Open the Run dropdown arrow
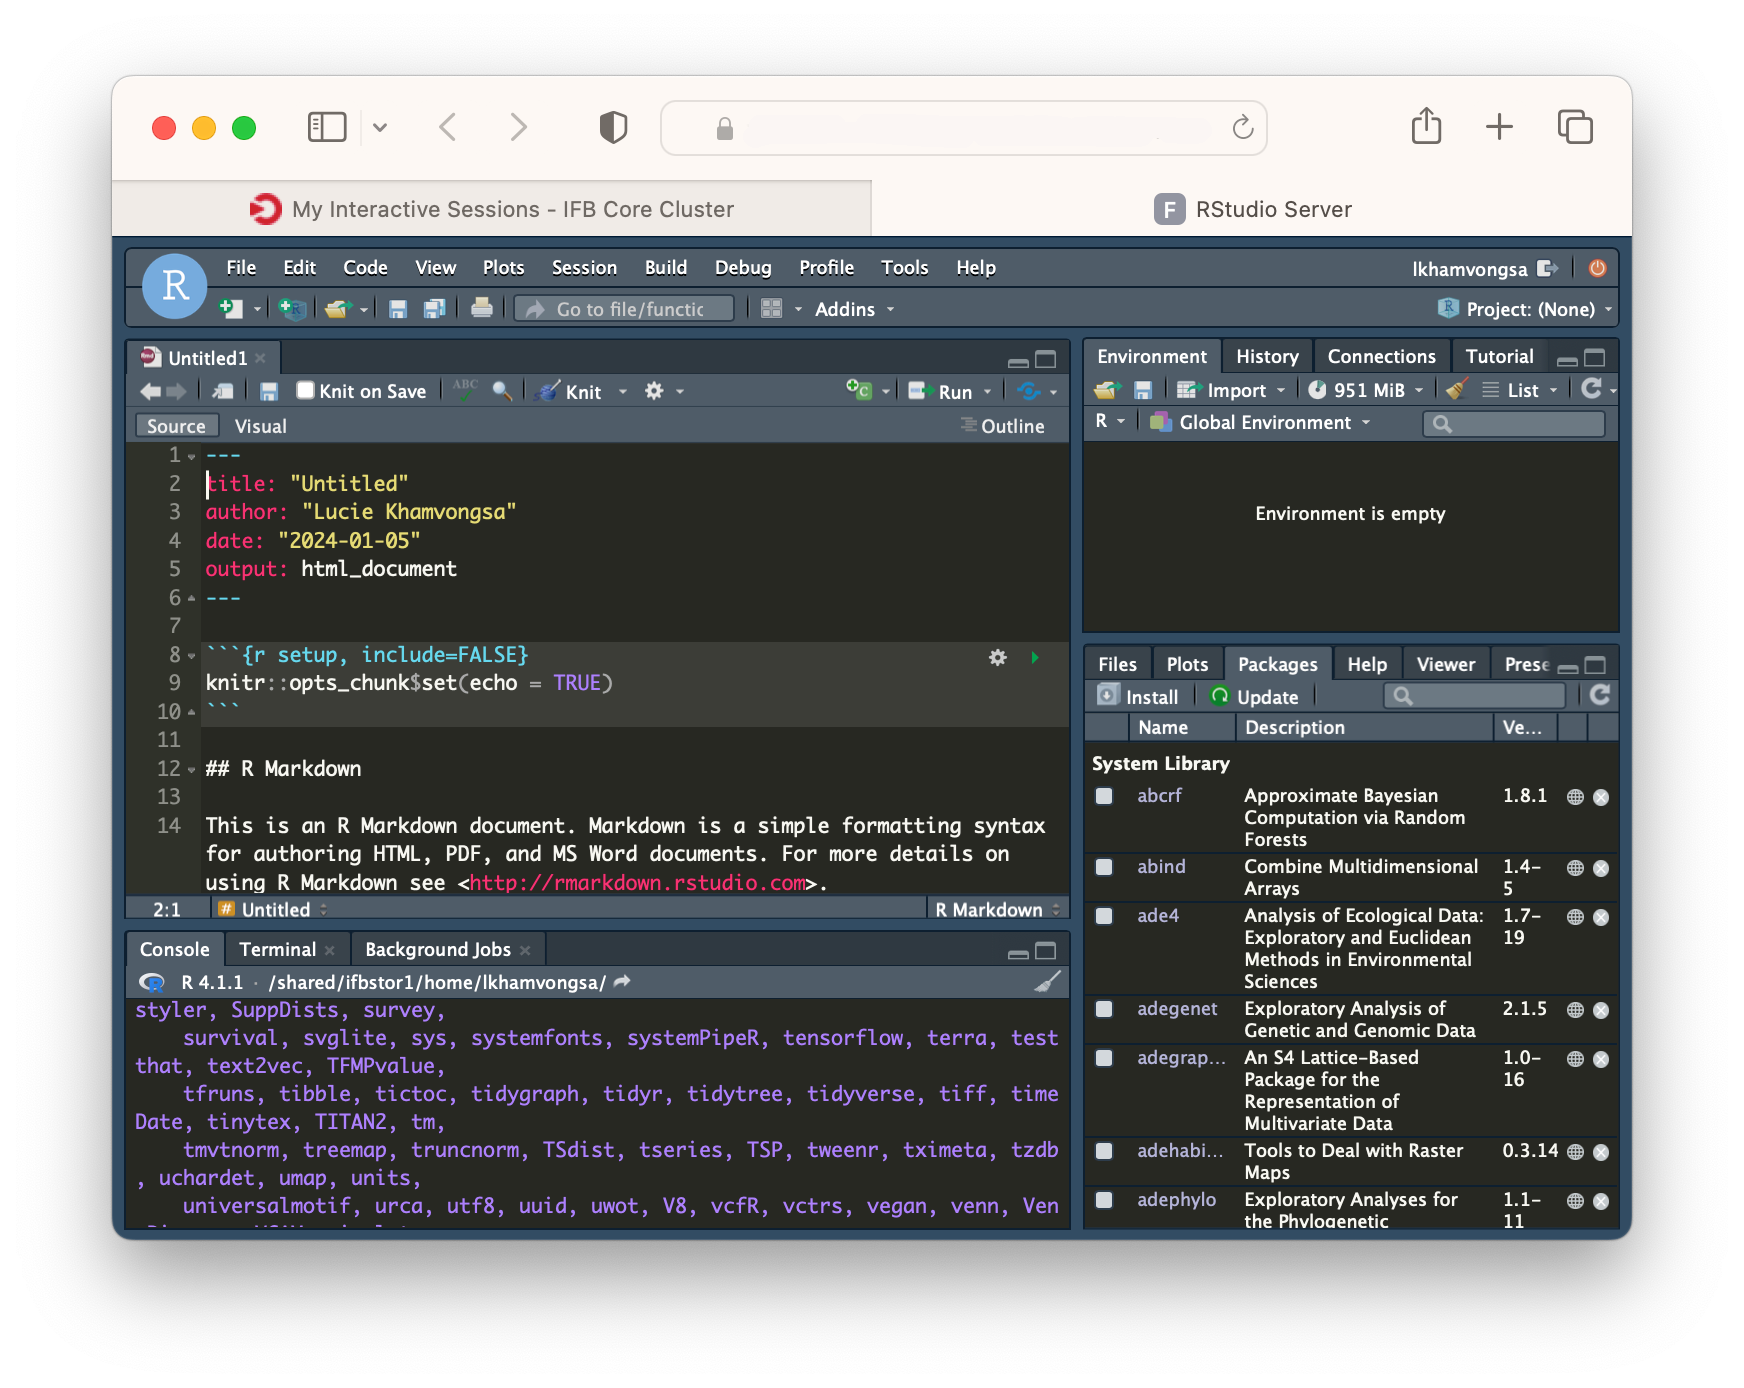The width and height of the screenshot is (1744, 1388). tap(987, 391)
